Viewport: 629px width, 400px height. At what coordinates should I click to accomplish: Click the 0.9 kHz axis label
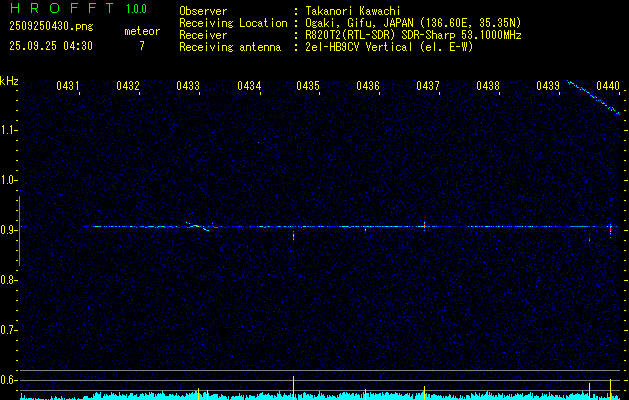point(9,230)
